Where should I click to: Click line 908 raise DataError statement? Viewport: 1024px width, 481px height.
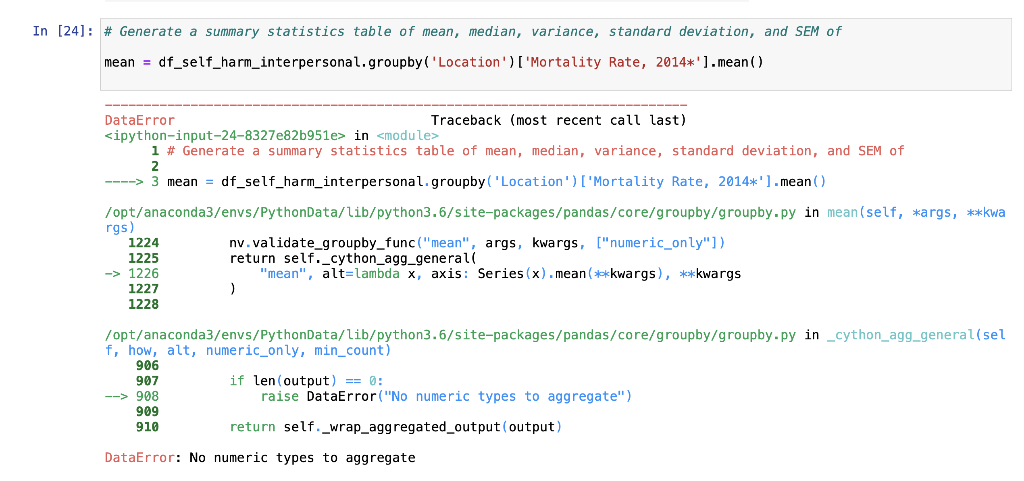click(x=368, y=396)
